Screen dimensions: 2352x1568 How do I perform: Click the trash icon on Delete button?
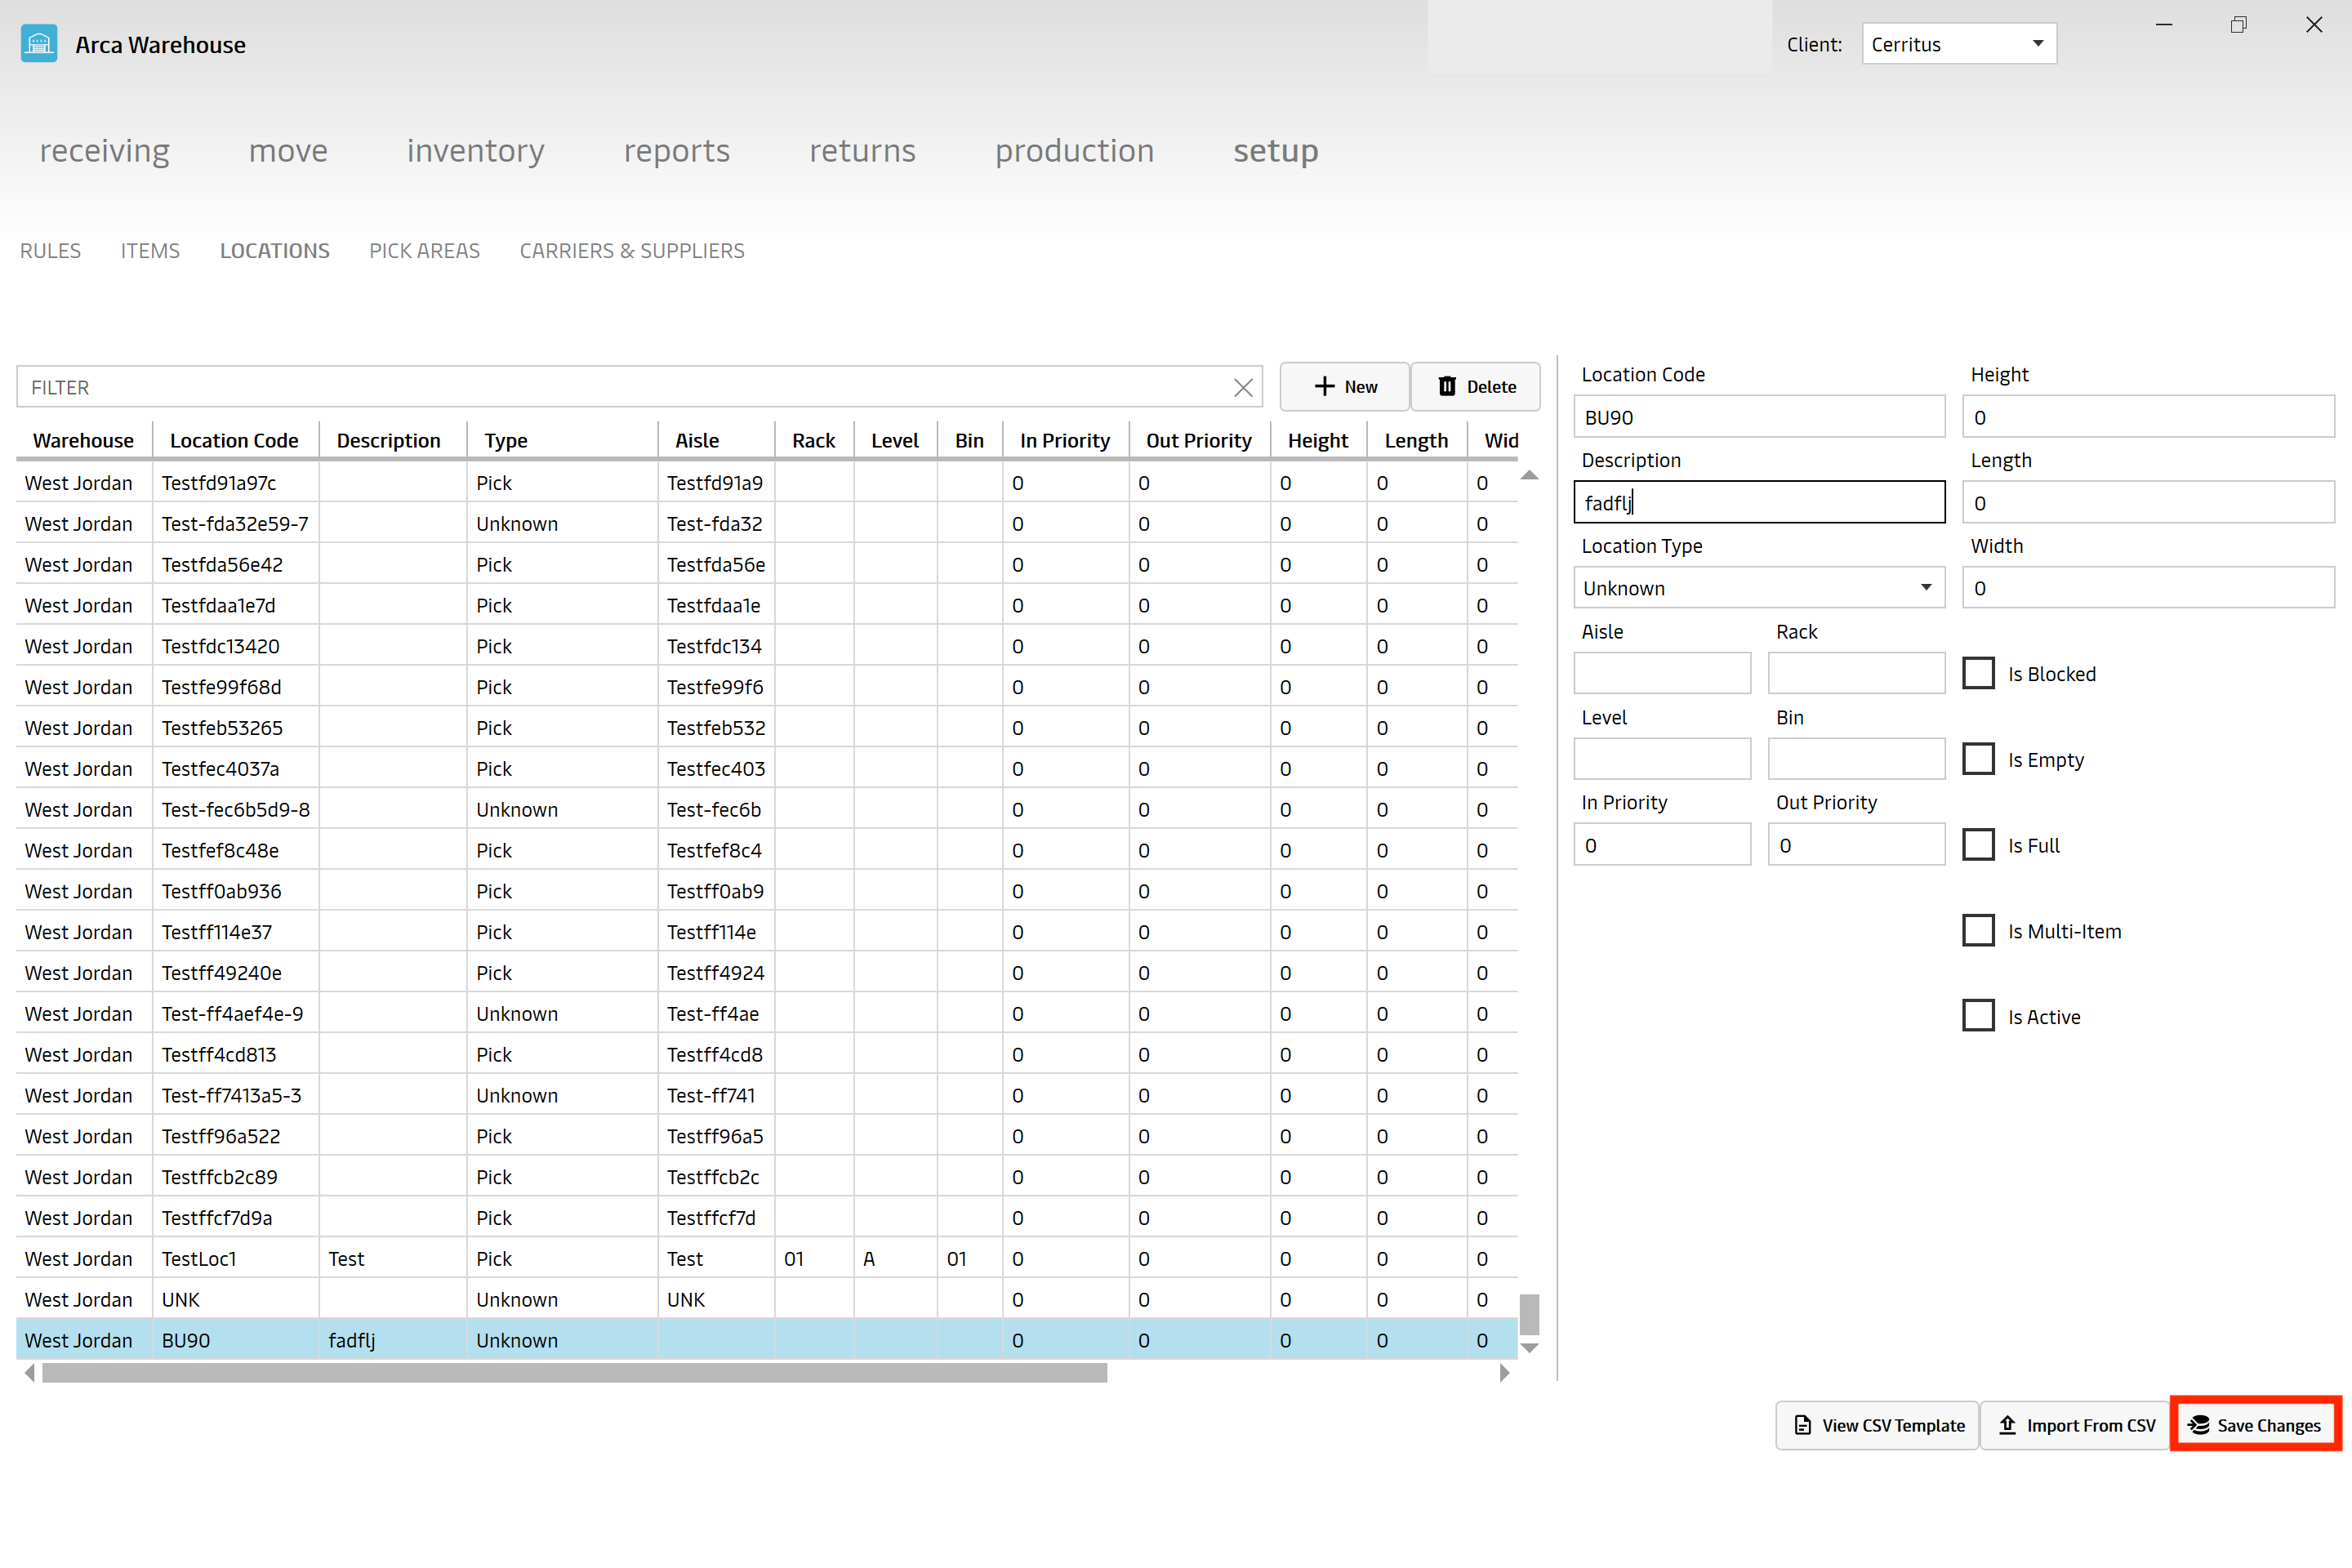tap(1447, 387)
